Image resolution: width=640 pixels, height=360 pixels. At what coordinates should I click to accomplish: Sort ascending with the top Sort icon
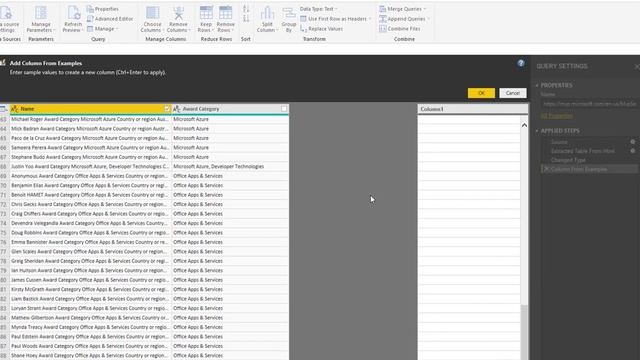[x=246, y=9]
